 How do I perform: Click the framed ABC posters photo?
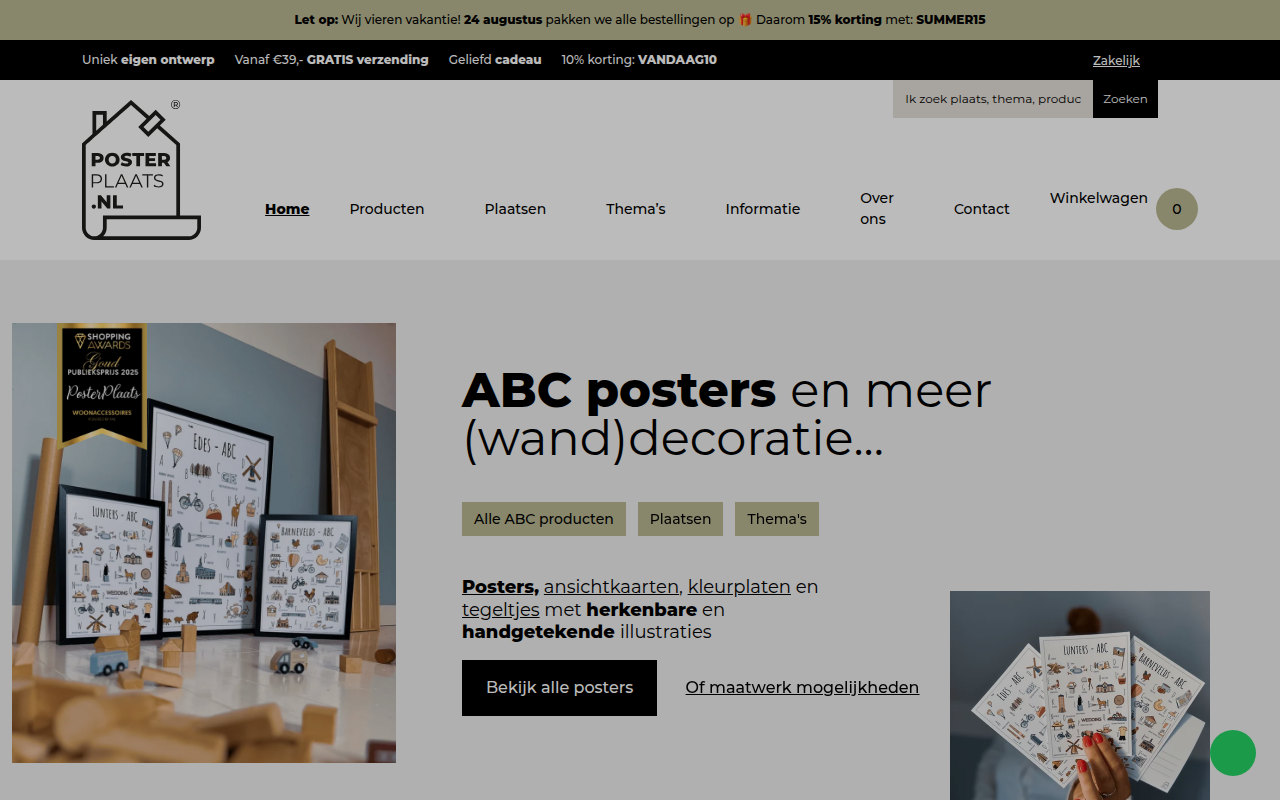(x=204, y=543)
